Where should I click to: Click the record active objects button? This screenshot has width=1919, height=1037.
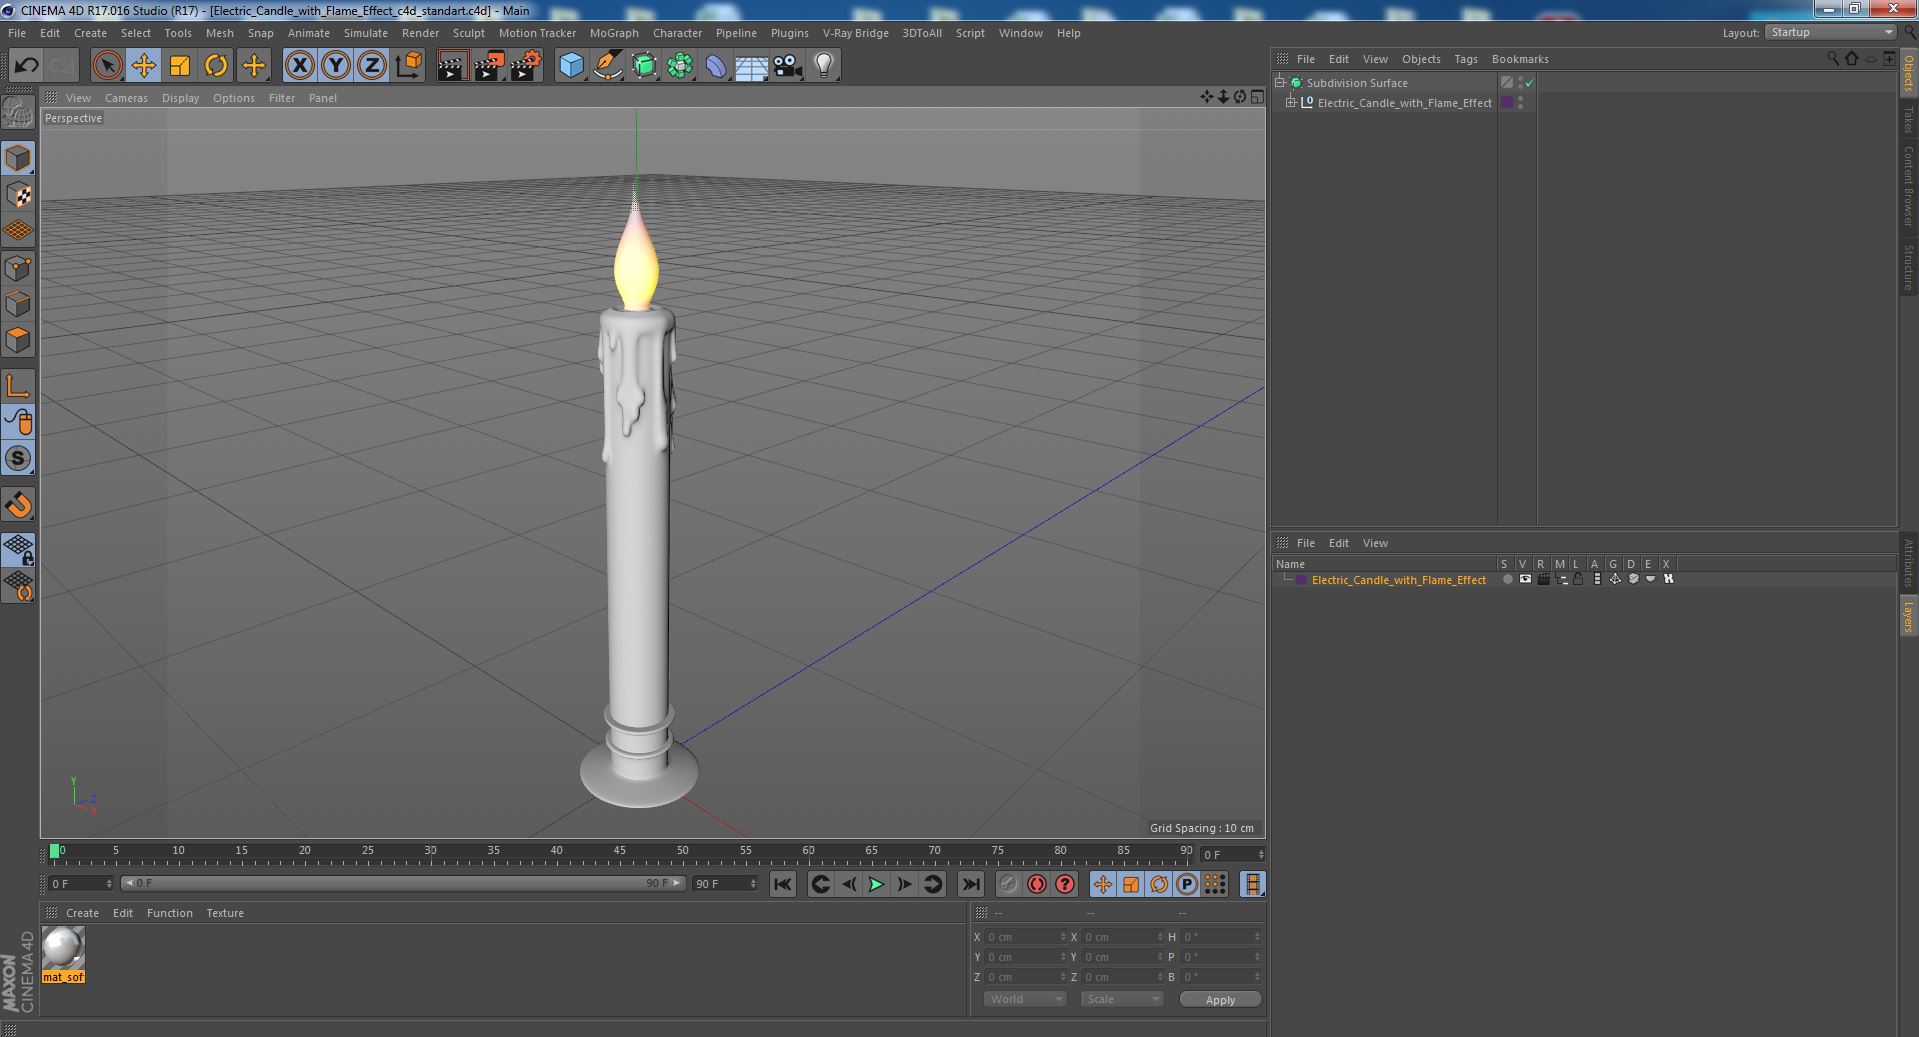click(x=1008, y=884)
